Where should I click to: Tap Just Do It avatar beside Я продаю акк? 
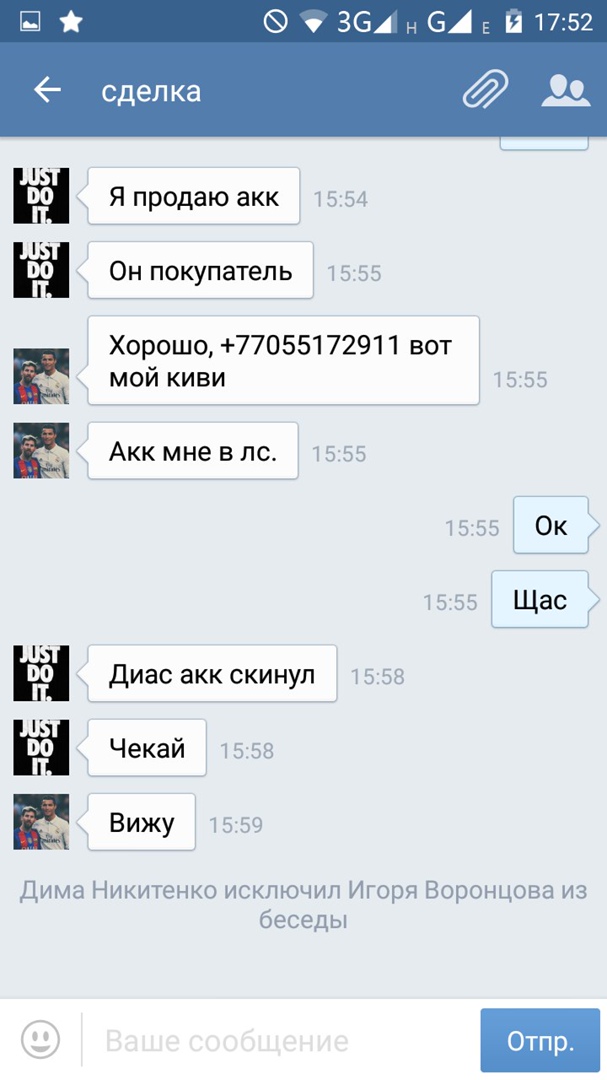41,196
